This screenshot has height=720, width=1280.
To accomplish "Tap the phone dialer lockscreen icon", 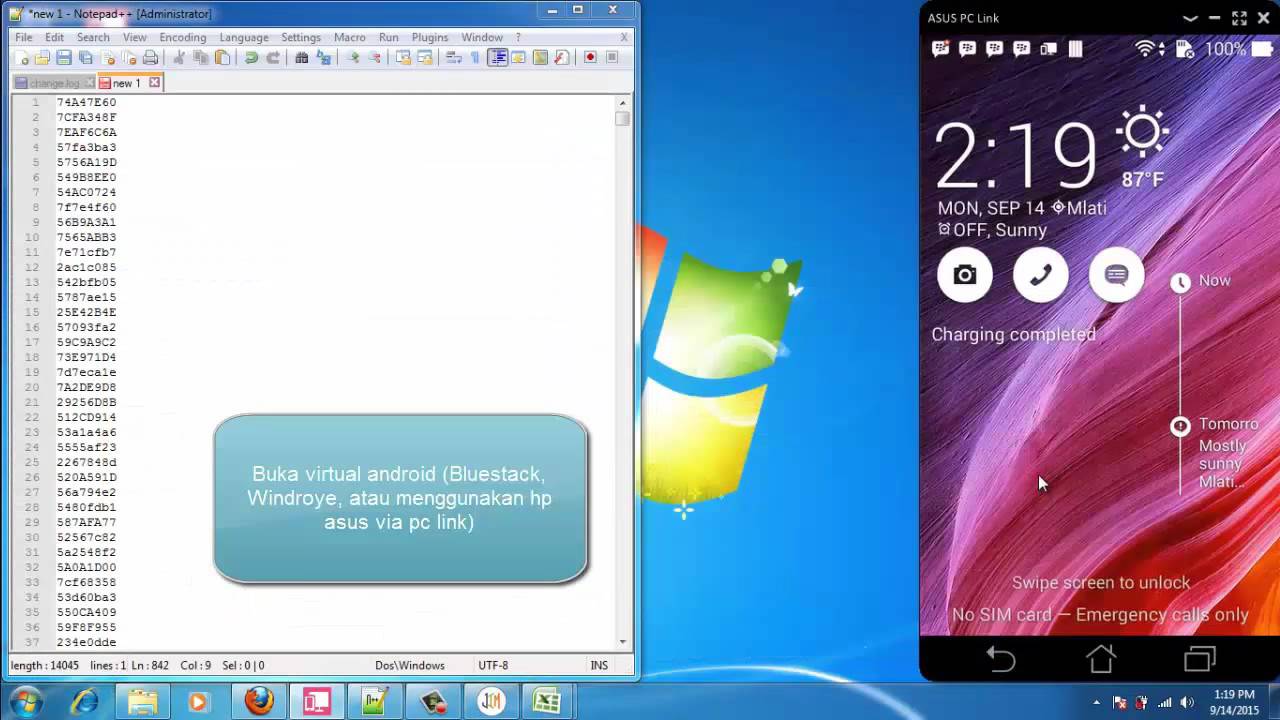I will 1041,275.
